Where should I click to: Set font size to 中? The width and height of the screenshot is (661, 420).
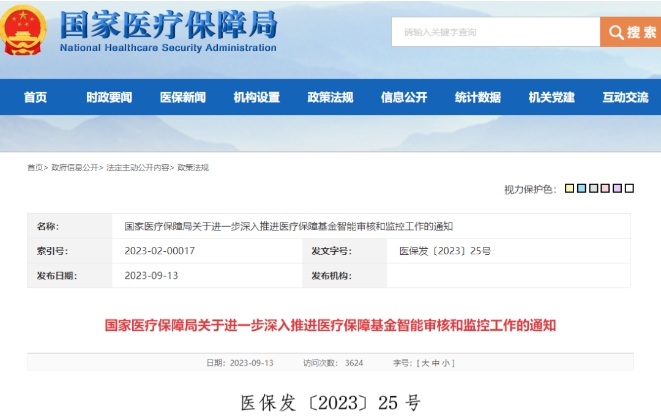tap(435, 363)
